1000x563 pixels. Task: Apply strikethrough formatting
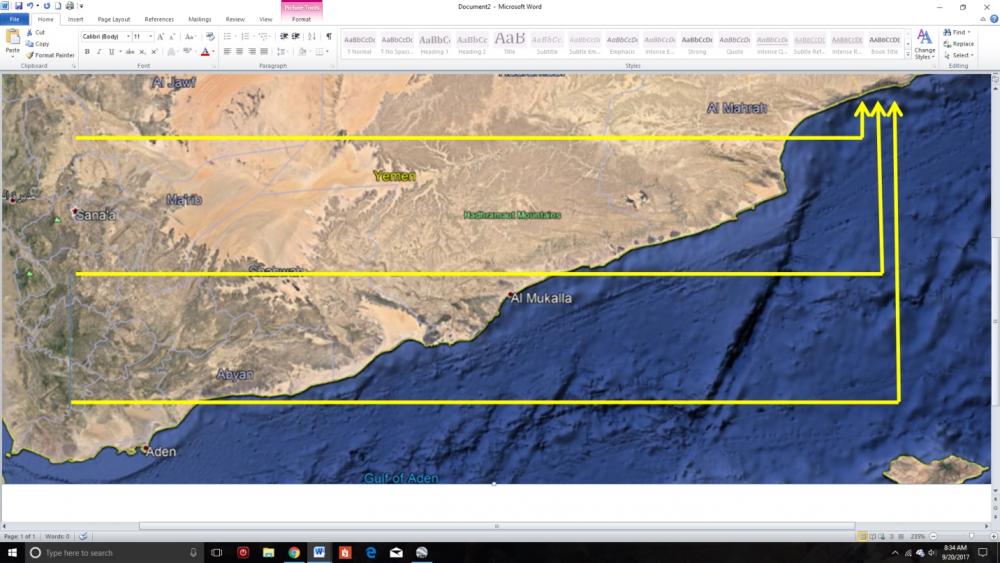click(x=130, y=52)
